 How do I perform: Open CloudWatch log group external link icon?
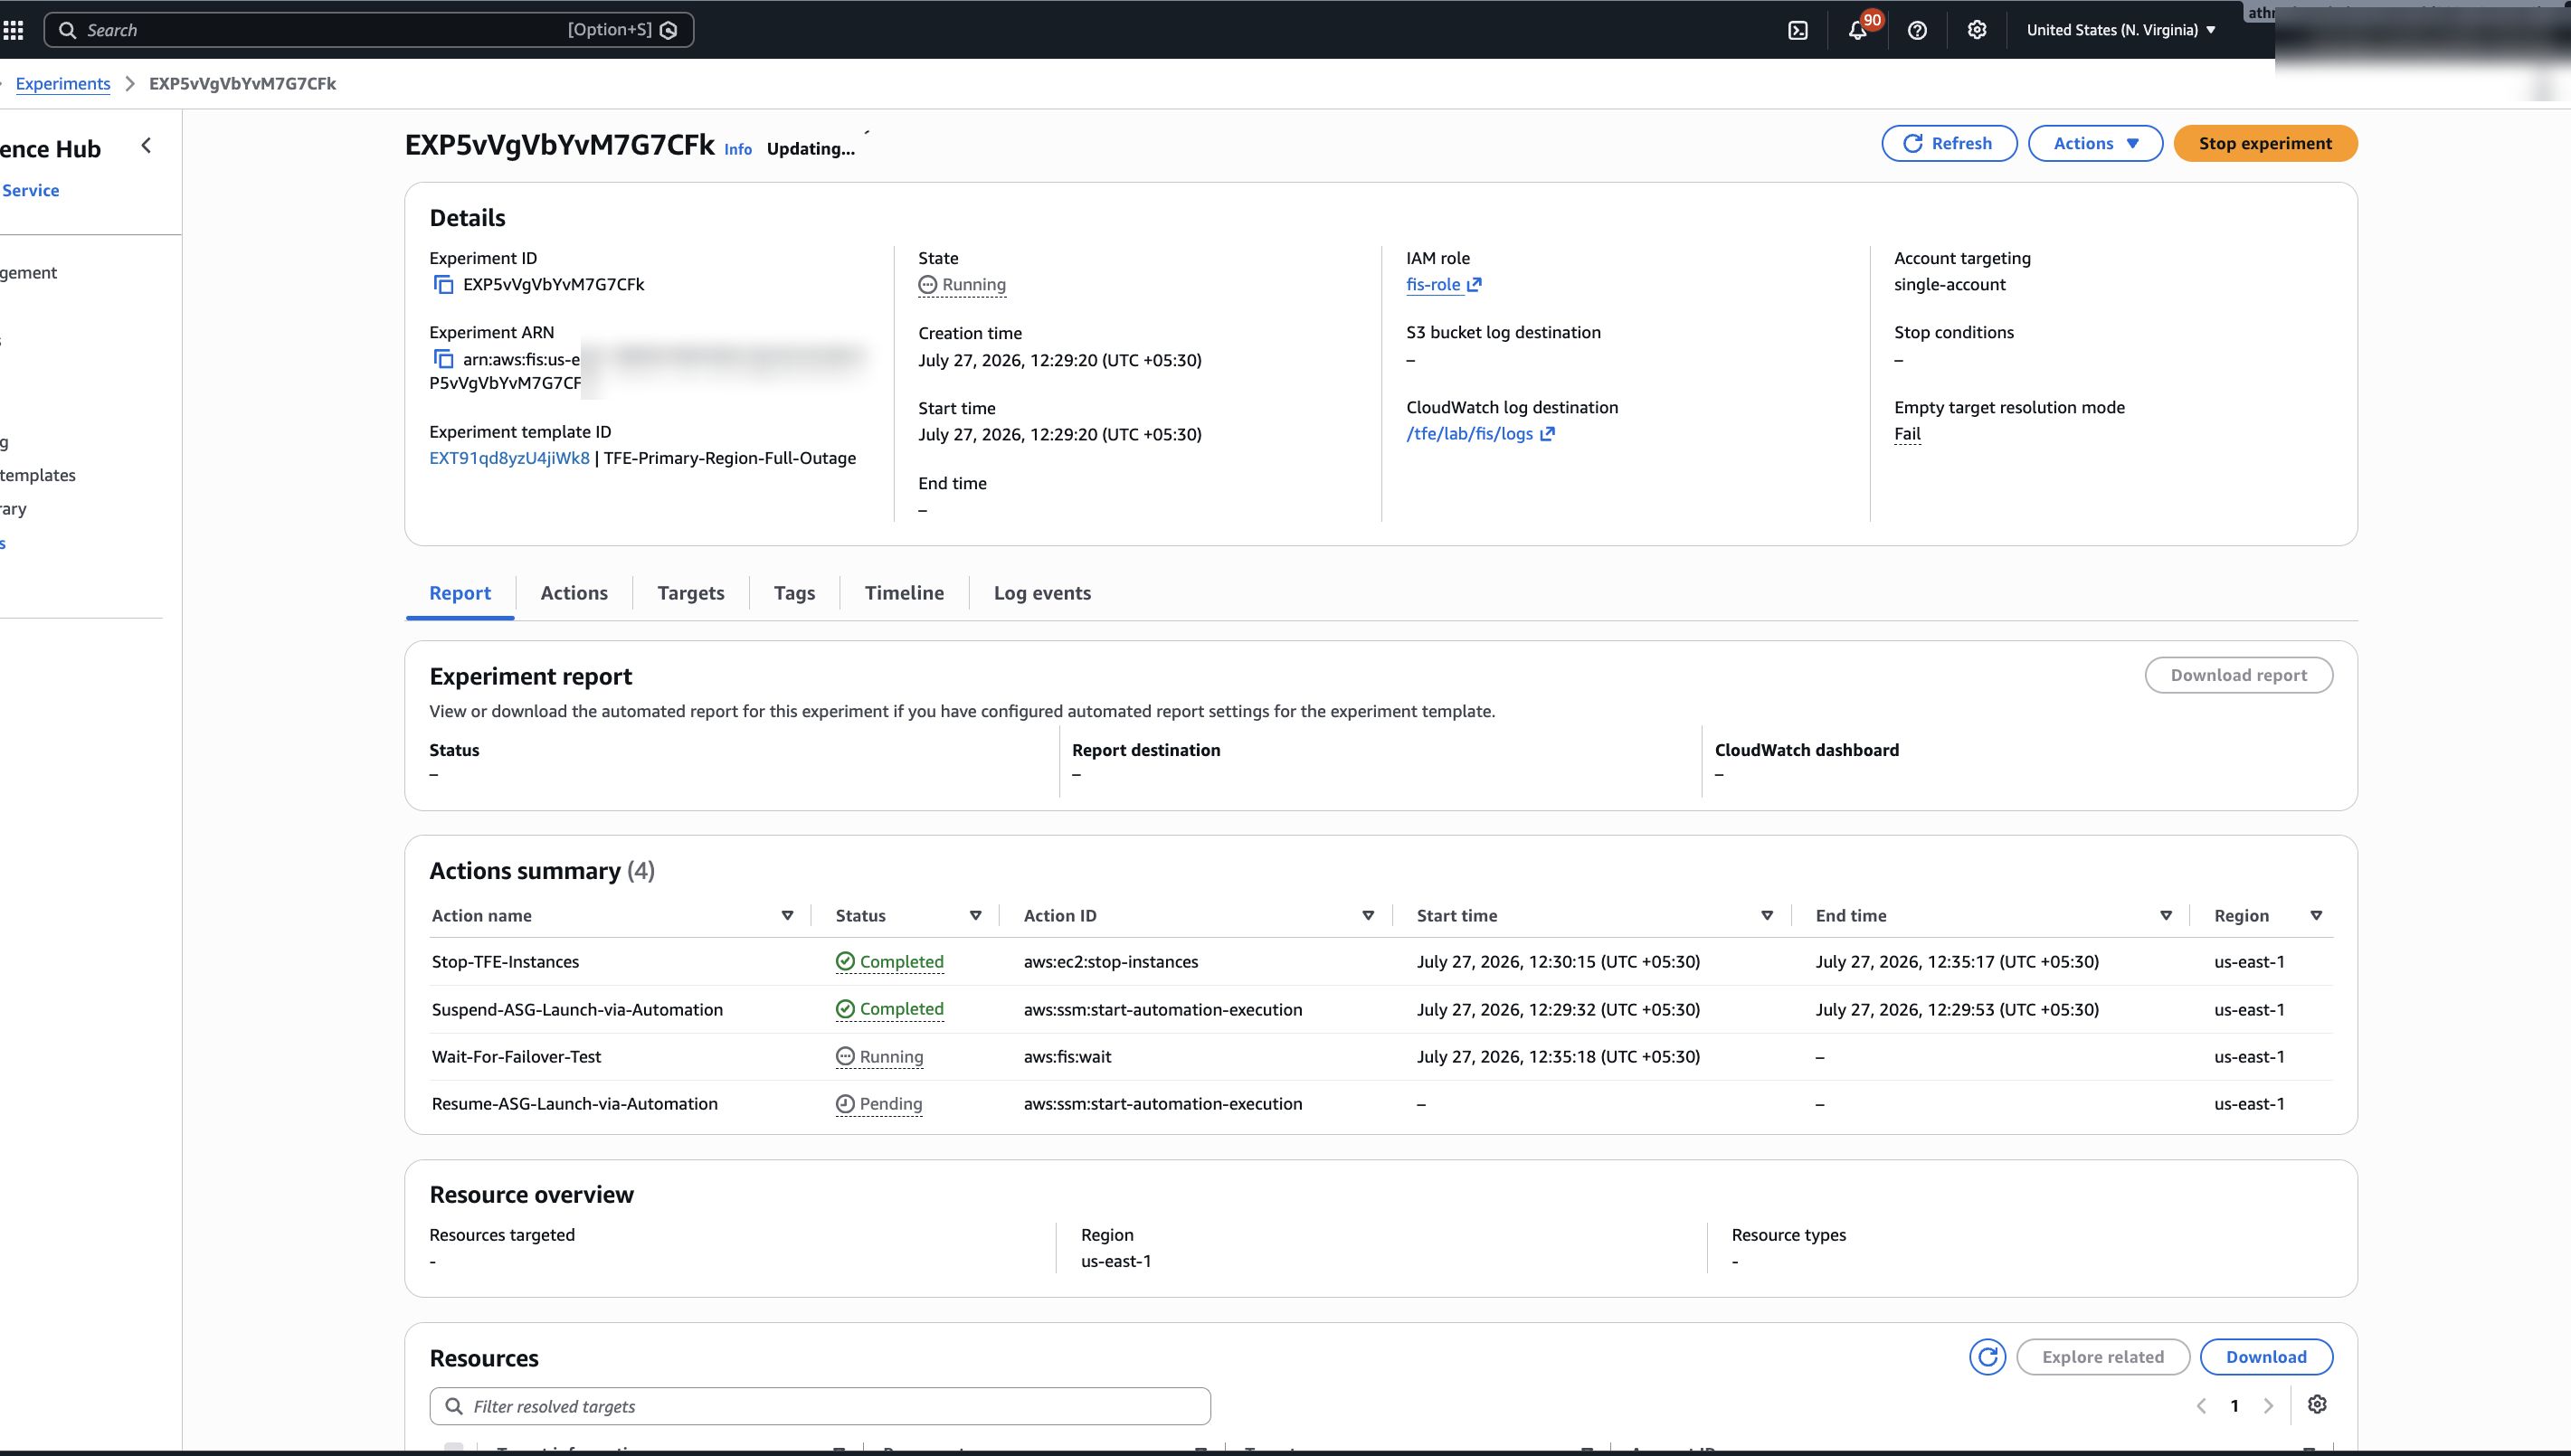1547,434
